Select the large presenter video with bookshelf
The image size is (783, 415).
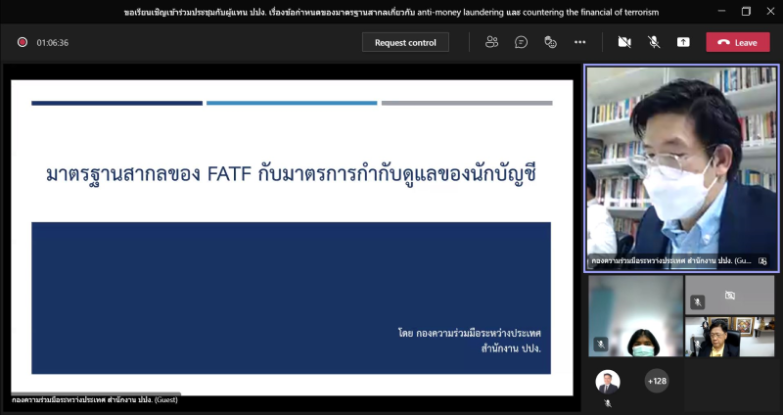pyautogui.click(x=680, y=160)
